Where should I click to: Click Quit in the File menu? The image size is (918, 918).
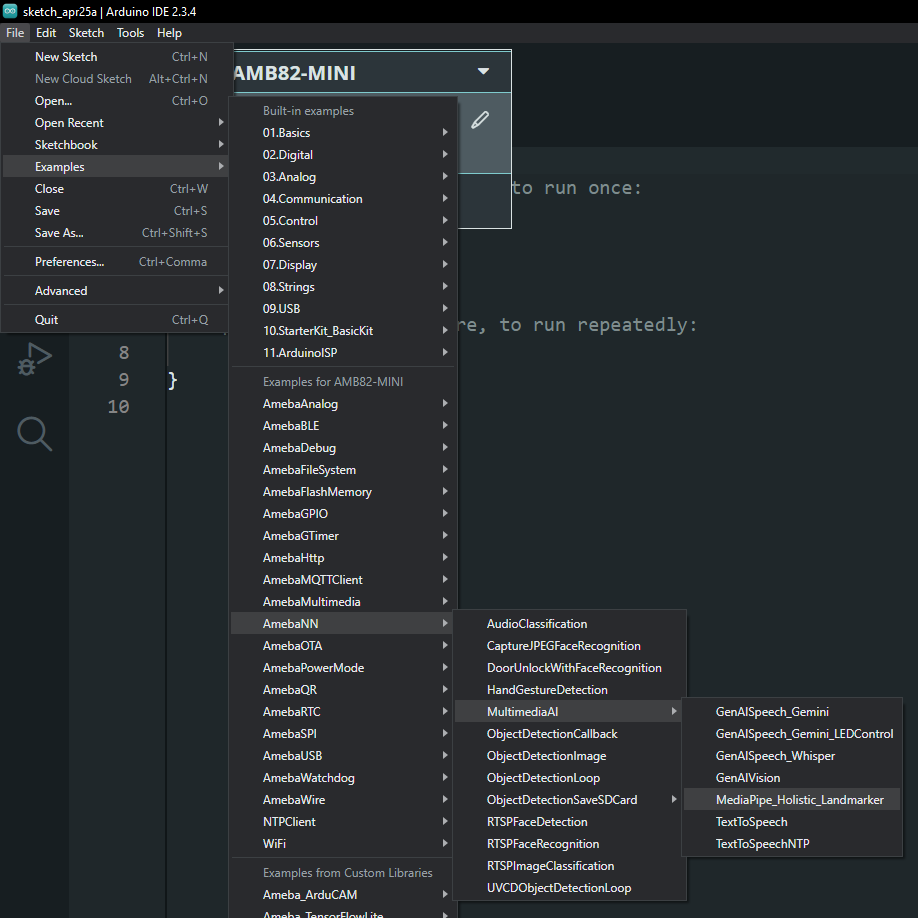(x=115, y=320)
